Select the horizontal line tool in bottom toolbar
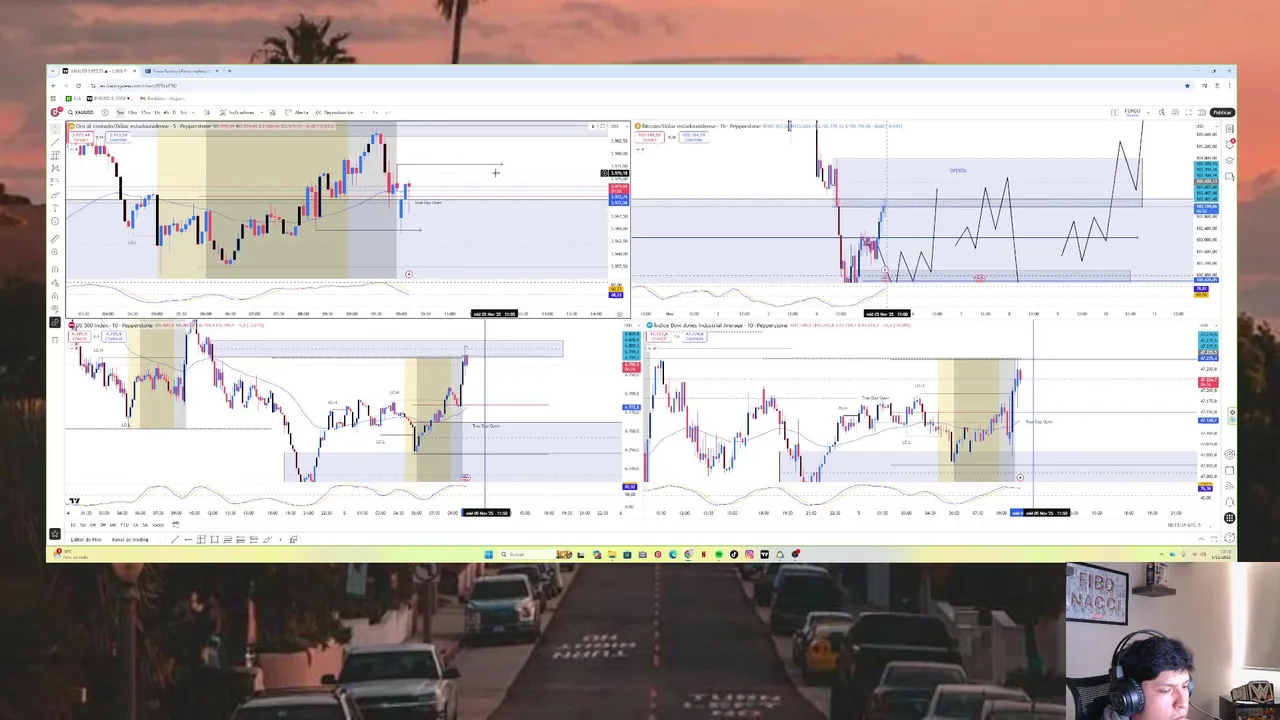Viewport: 1280px width, 720px height. [188, 540]
